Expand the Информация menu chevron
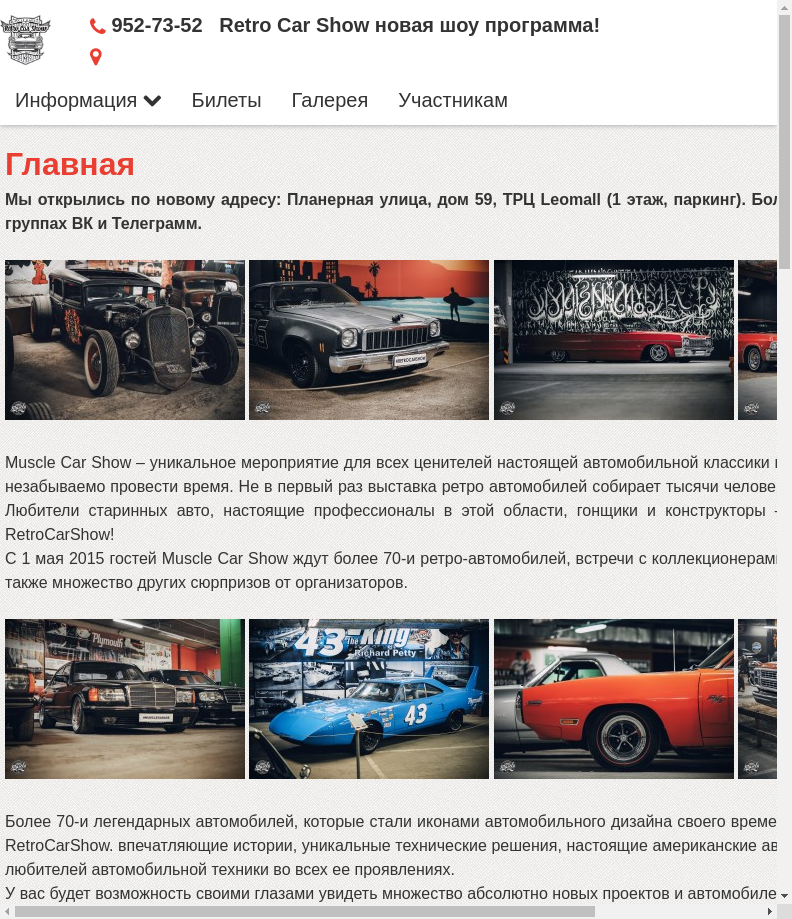This screenshot has height=919, width=792. [x=152, y=101]
